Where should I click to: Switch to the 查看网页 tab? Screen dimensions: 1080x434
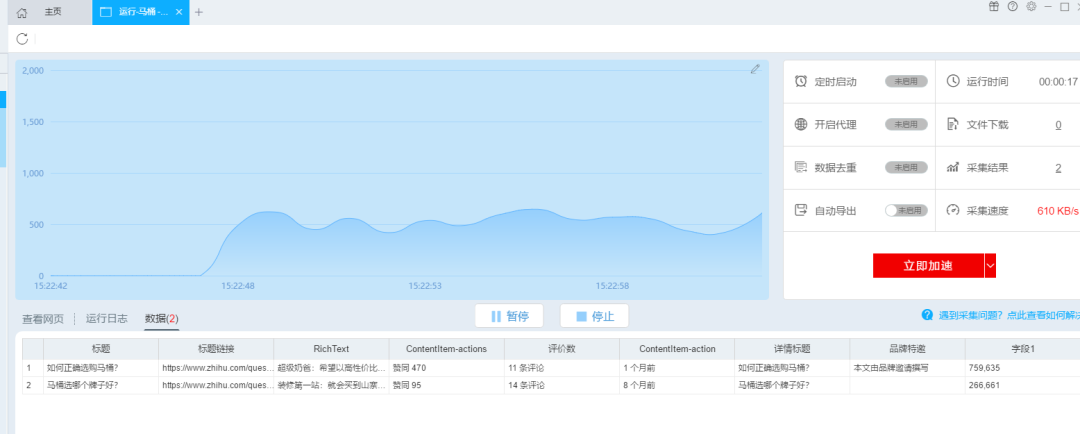coord(43,319)
